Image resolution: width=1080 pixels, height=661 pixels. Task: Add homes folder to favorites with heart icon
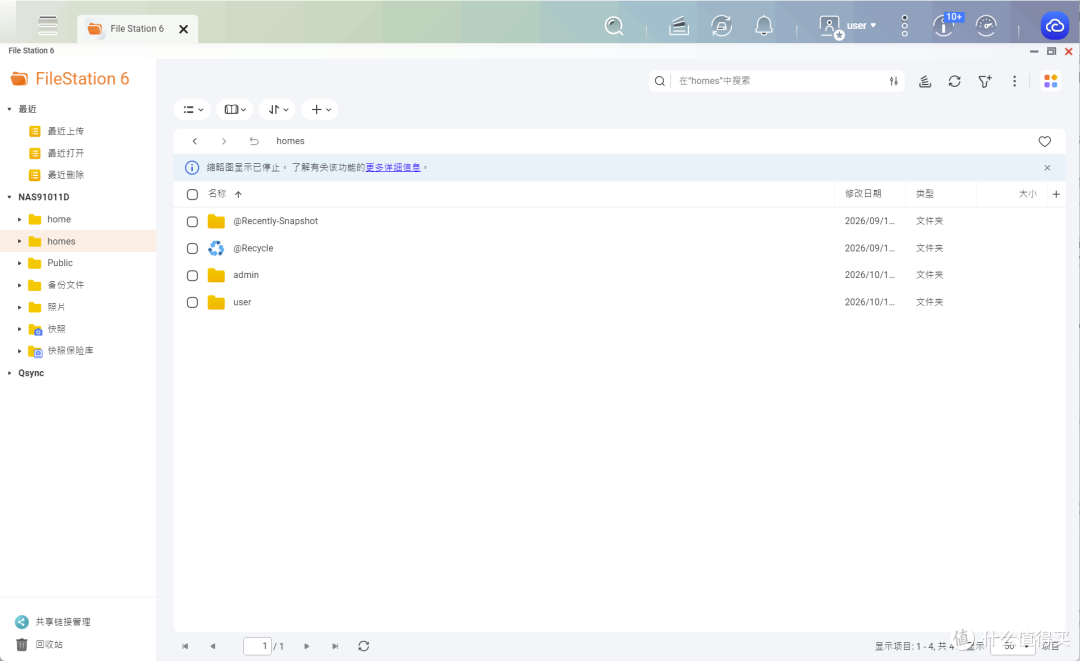[x=1044, y=141]
